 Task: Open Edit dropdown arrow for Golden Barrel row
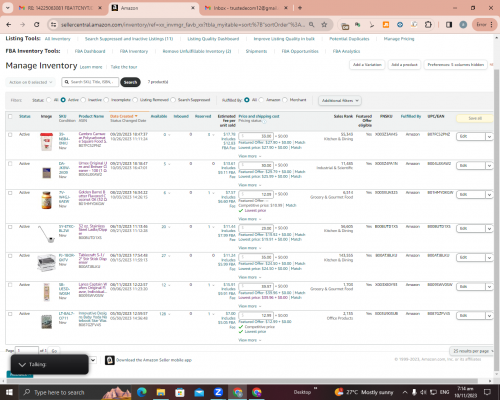tap(489, 195)
